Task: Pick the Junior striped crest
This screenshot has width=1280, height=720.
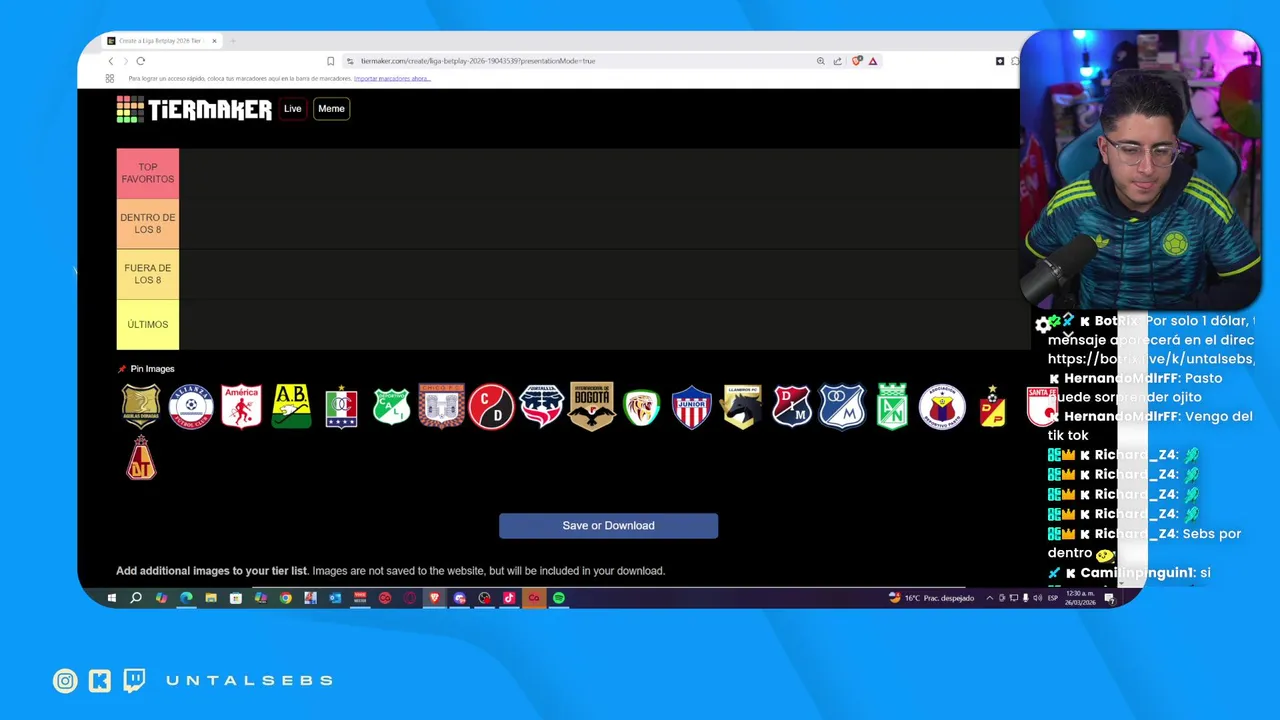Action: click(x=691, y=407)
